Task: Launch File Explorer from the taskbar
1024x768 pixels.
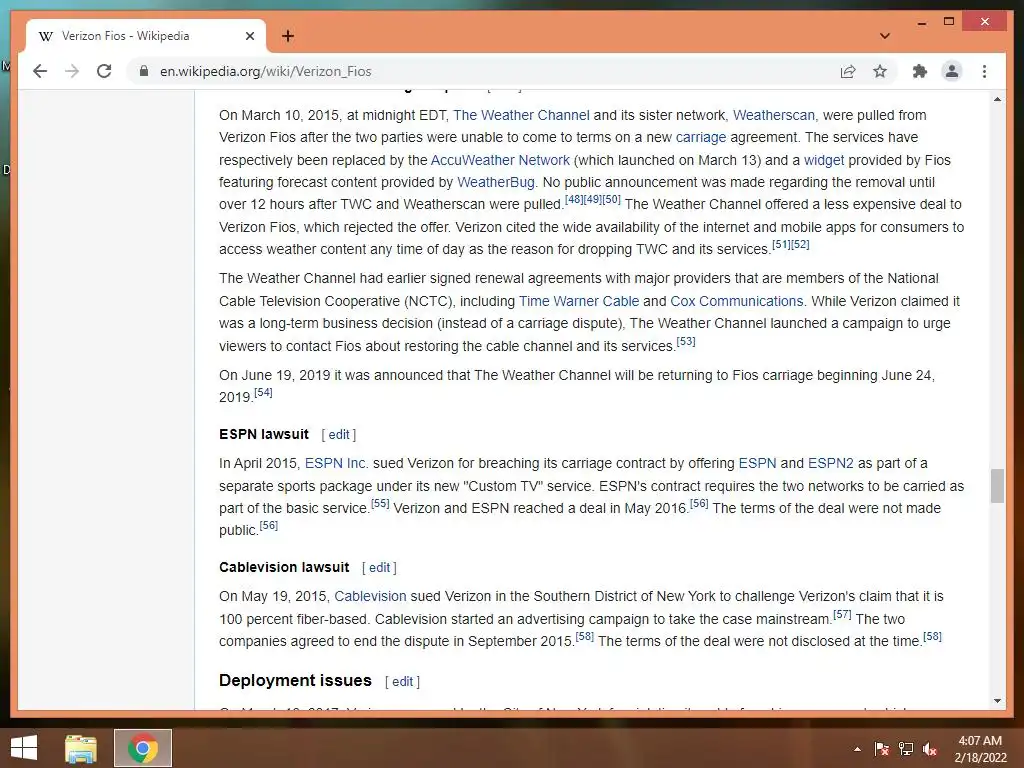Action: [x=80, y=748]
